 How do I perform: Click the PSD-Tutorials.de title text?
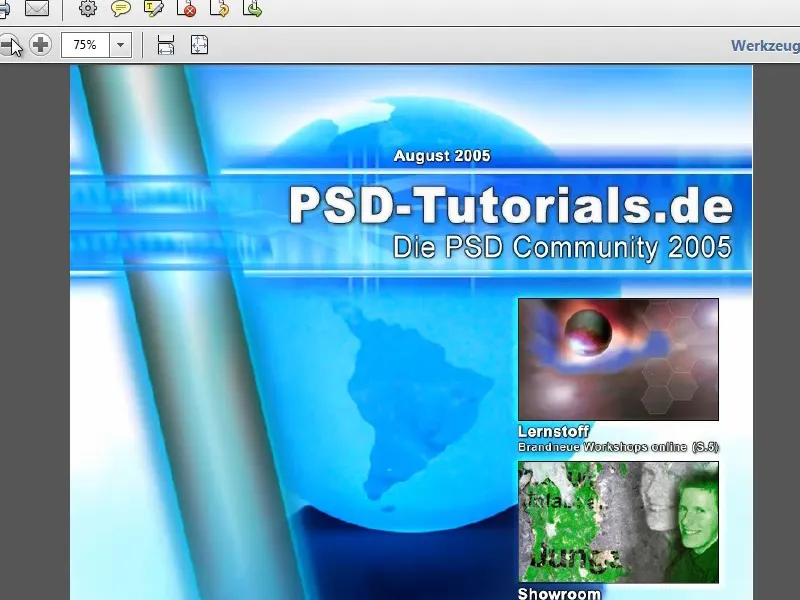click(x=511, y=206)
